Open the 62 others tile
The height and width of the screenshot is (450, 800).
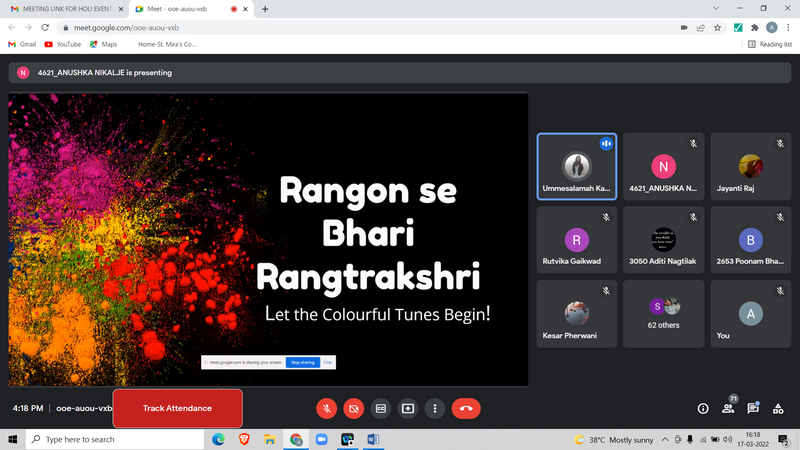(663, 314)
